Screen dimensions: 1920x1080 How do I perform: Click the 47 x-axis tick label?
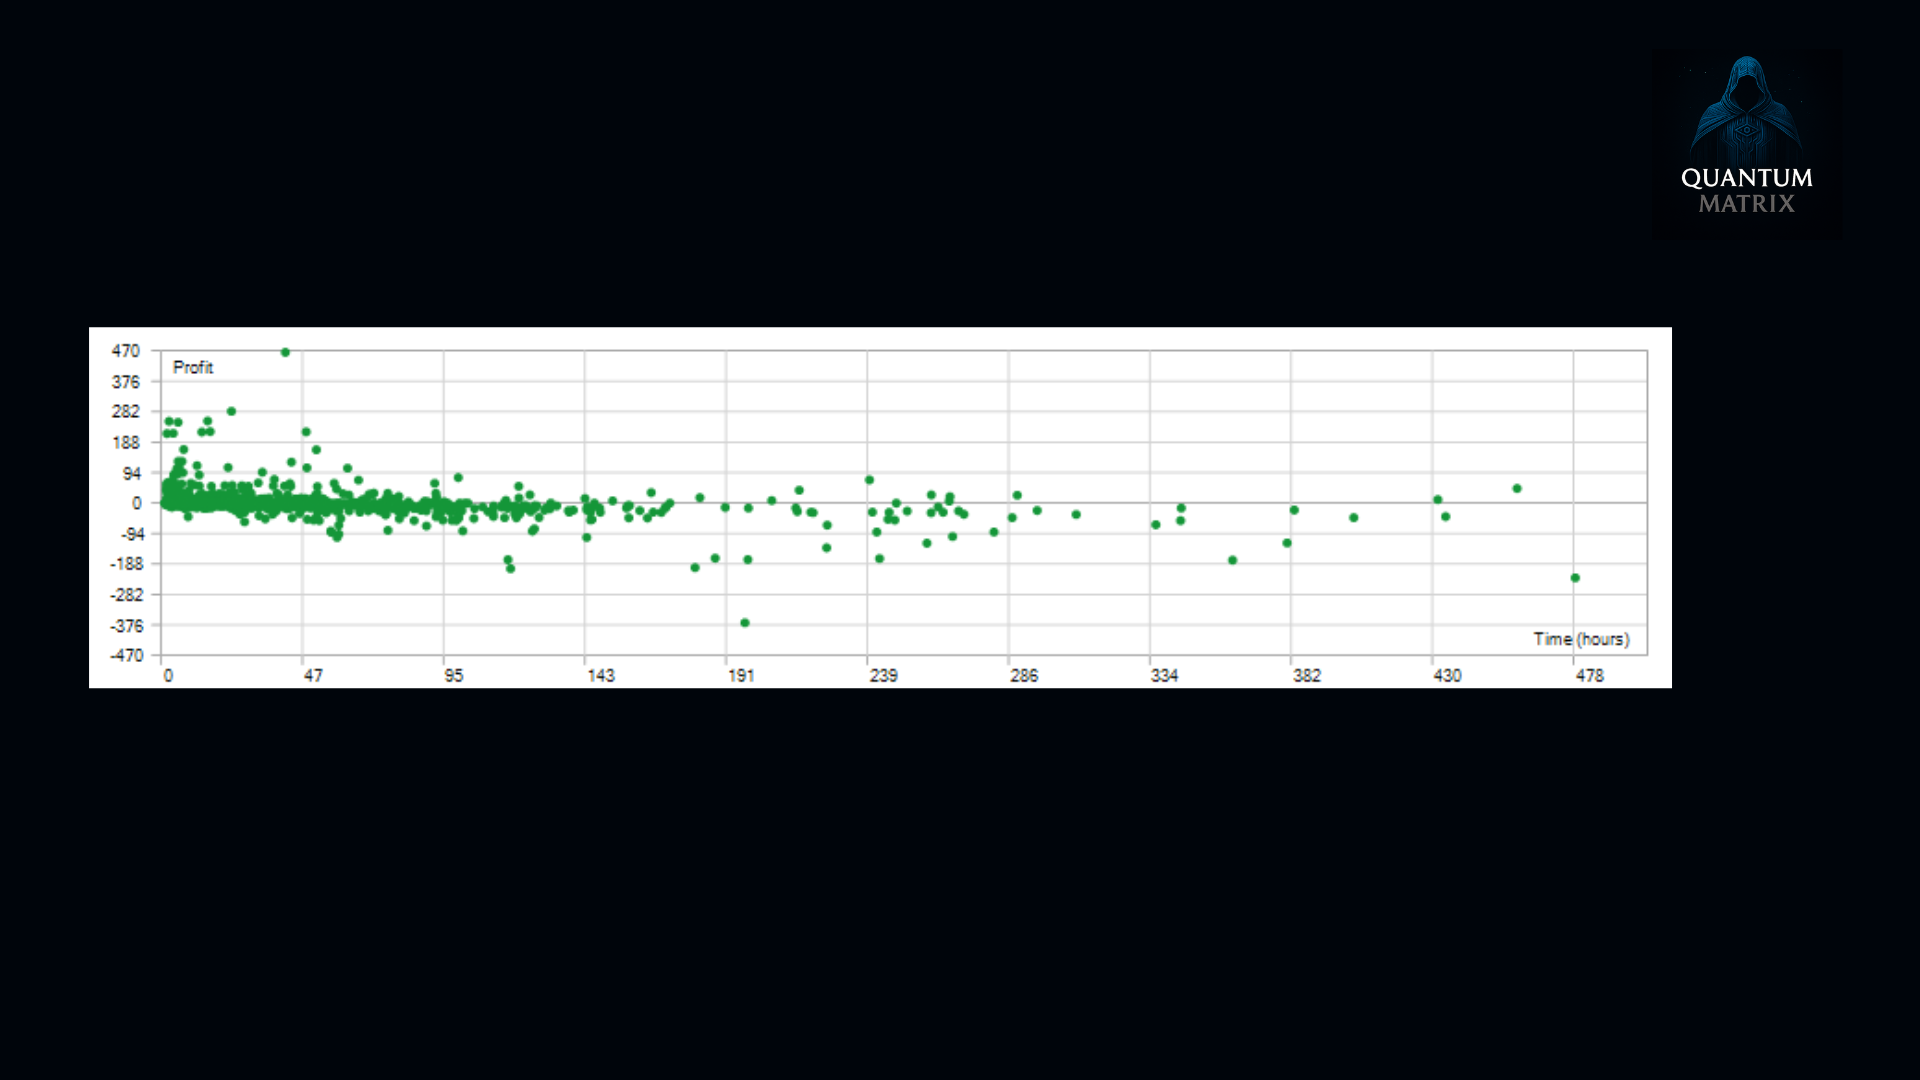pos(313,676)
